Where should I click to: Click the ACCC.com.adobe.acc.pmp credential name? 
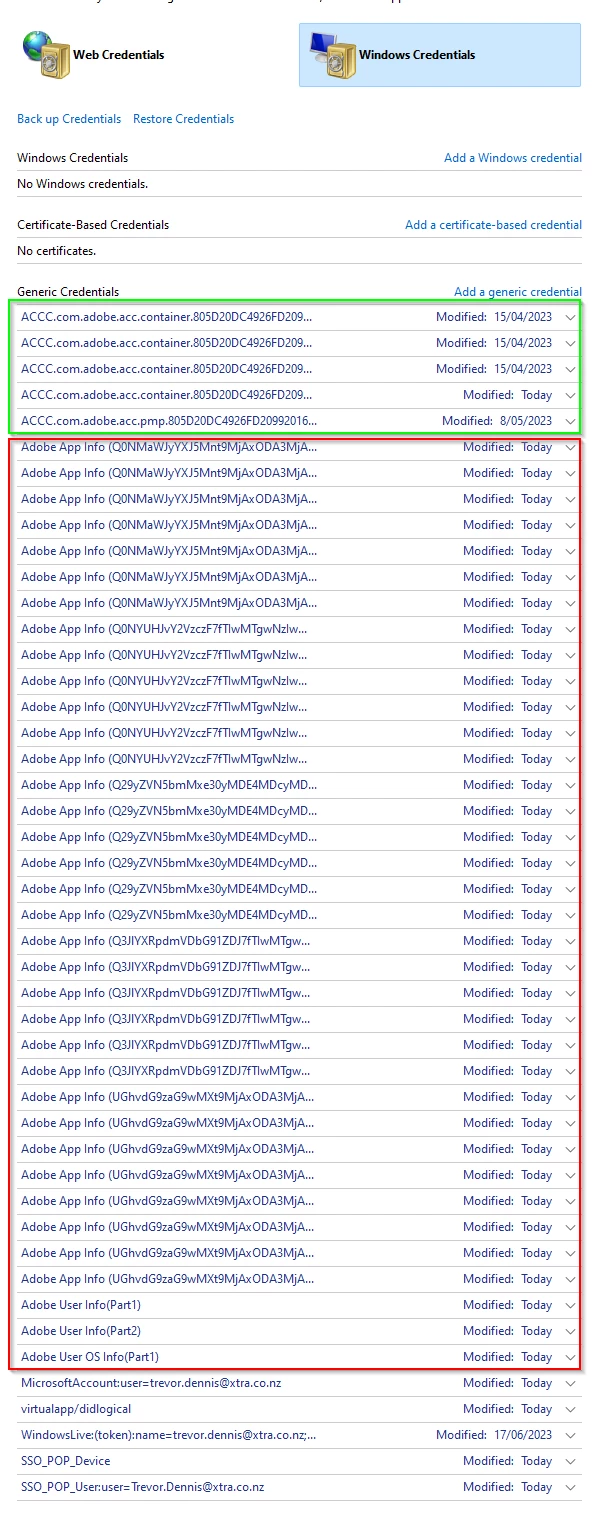[168, 421]
